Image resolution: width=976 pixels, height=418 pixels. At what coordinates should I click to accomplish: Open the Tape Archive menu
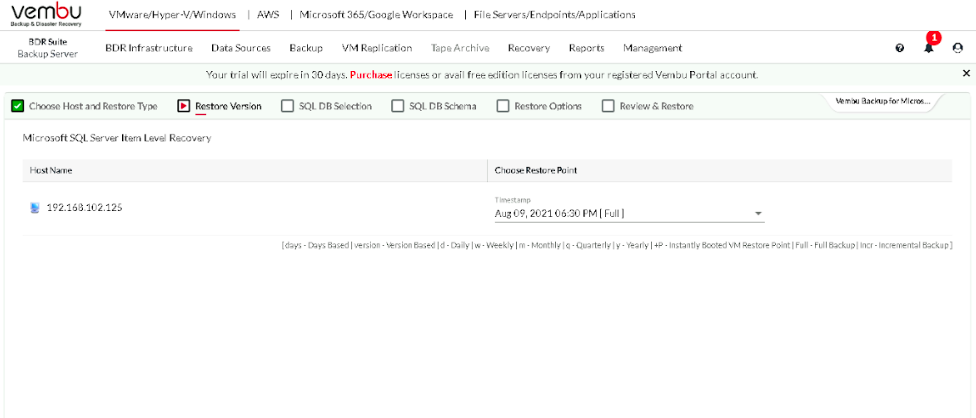[x=460, y=48]
